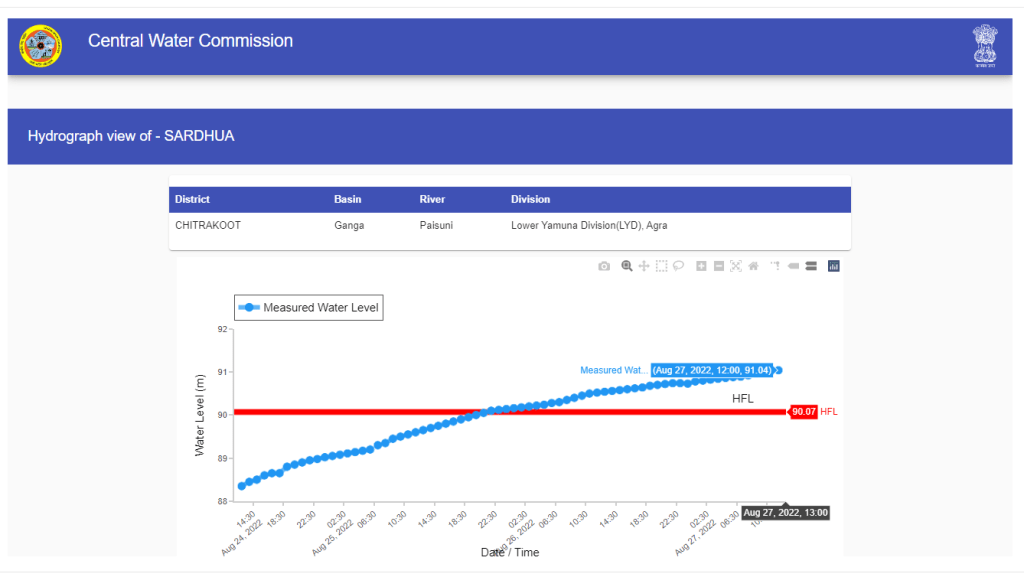
Task: Toggle spike lines on the chart
Action: click(x=775, y=266)
